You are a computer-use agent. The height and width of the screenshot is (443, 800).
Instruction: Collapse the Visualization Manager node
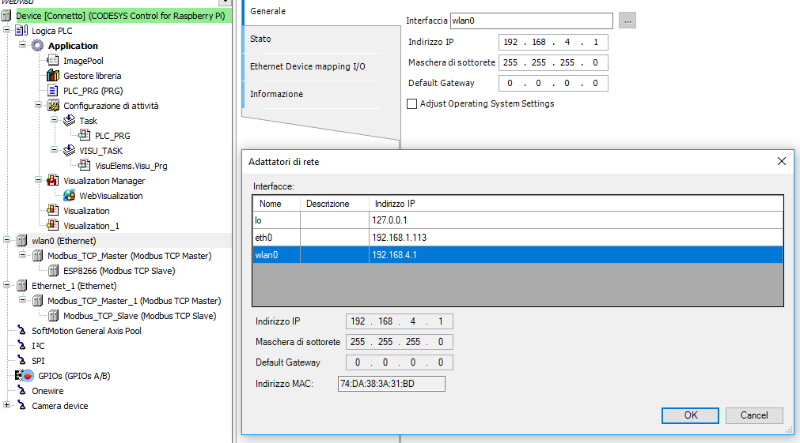tap(38, 180)
